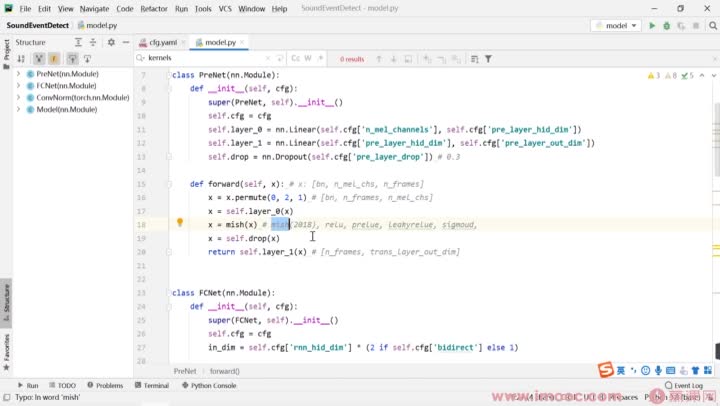Viewport: 720px width, 406px height.
Task: Open the 'Select all occurrences' search toolbar icon
Action: pyautogui.click(x=456, y=59)
